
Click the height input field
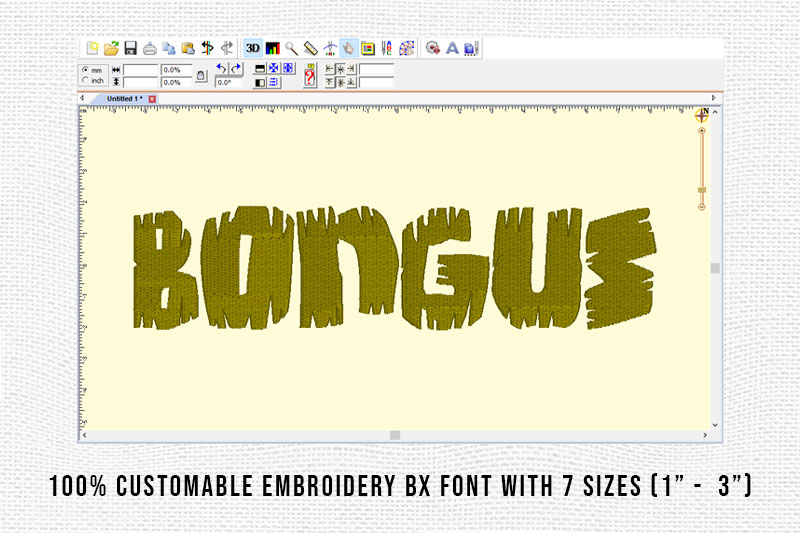[140, 82]
